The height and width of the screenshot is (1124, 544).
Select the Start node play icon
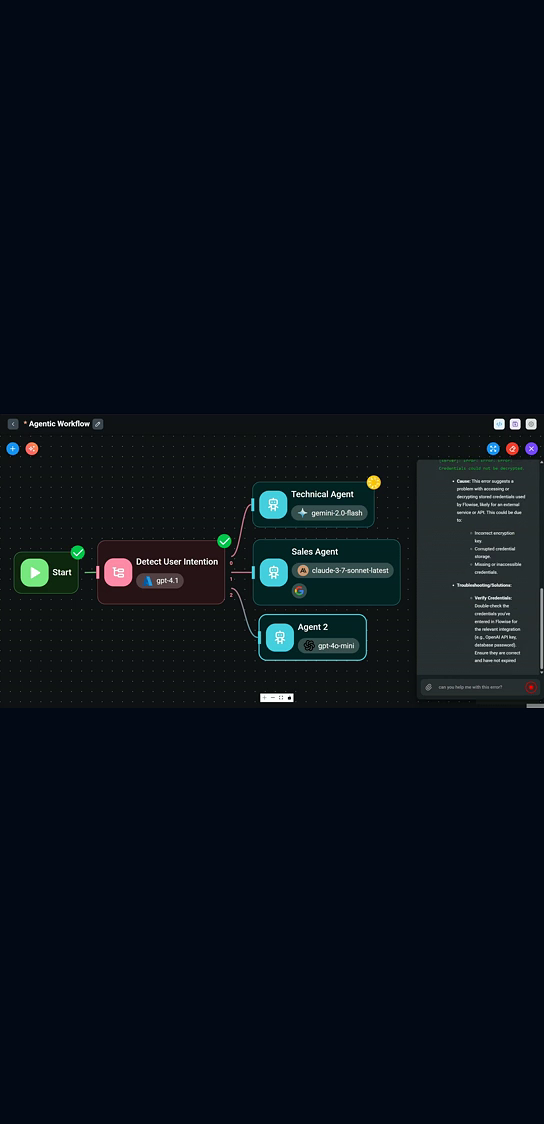click(34, 572)
